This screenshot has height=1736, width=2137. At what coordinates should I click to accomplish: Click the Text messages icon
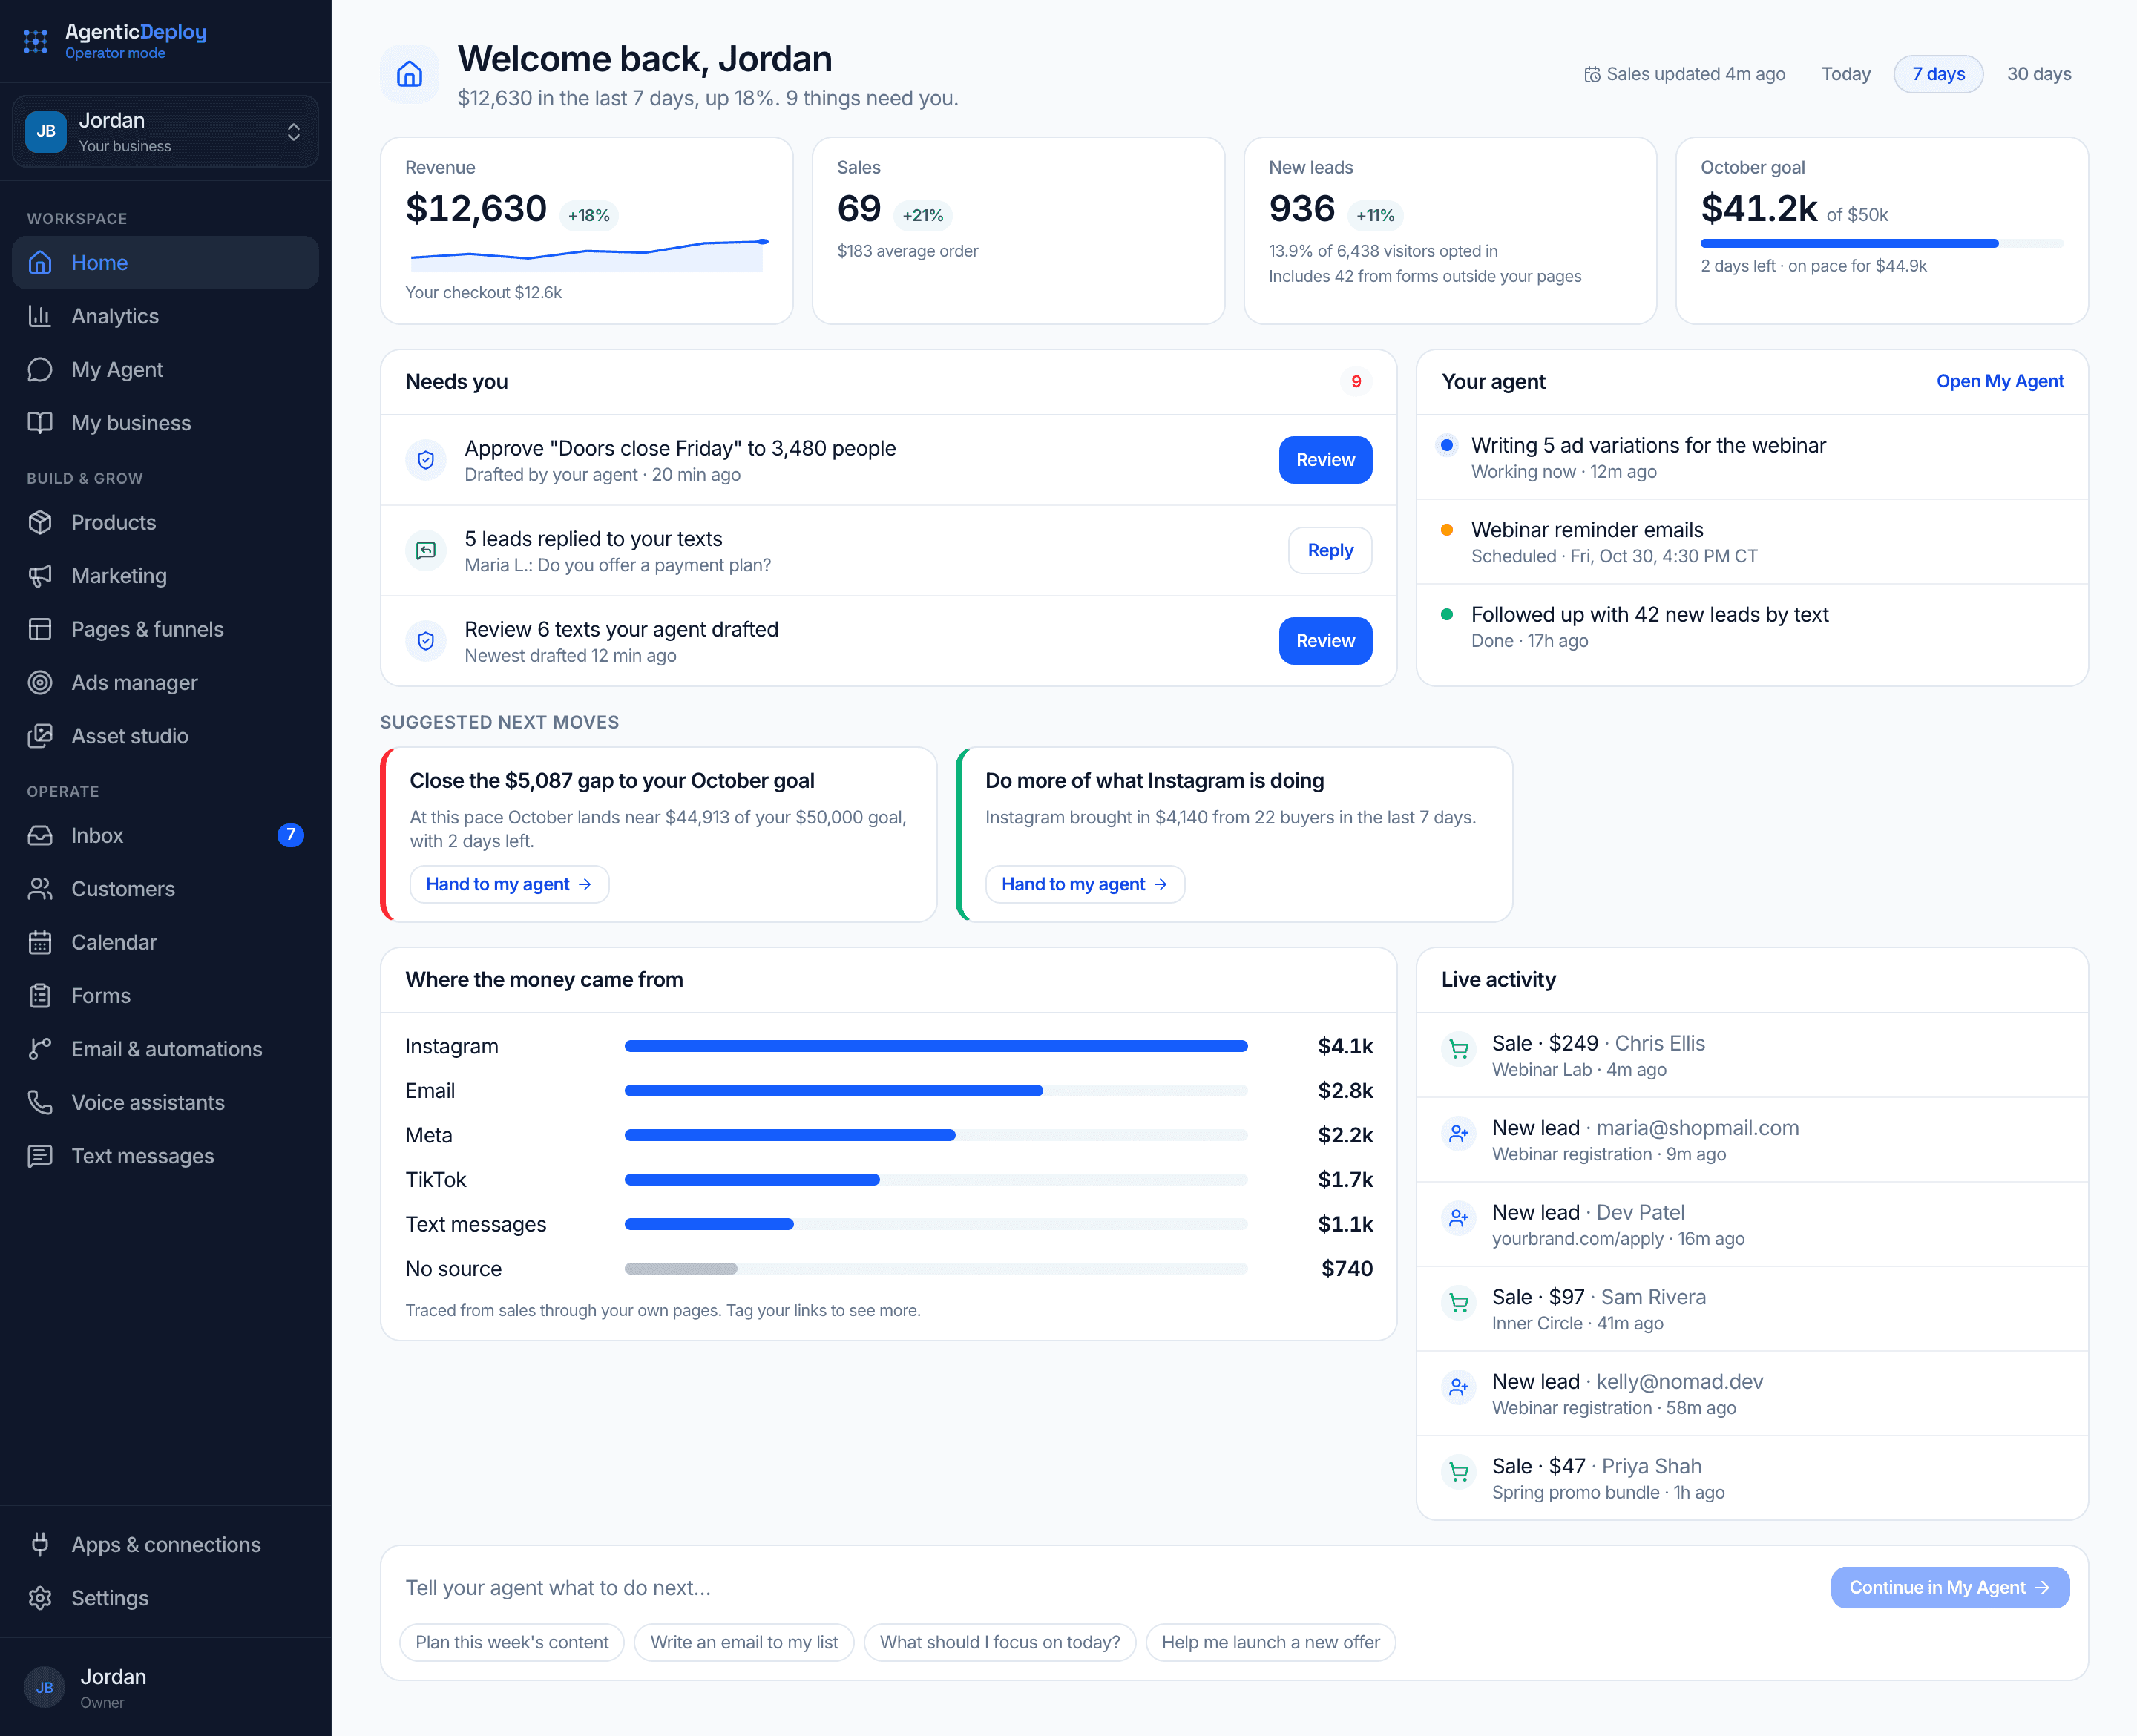(40, 1156)
